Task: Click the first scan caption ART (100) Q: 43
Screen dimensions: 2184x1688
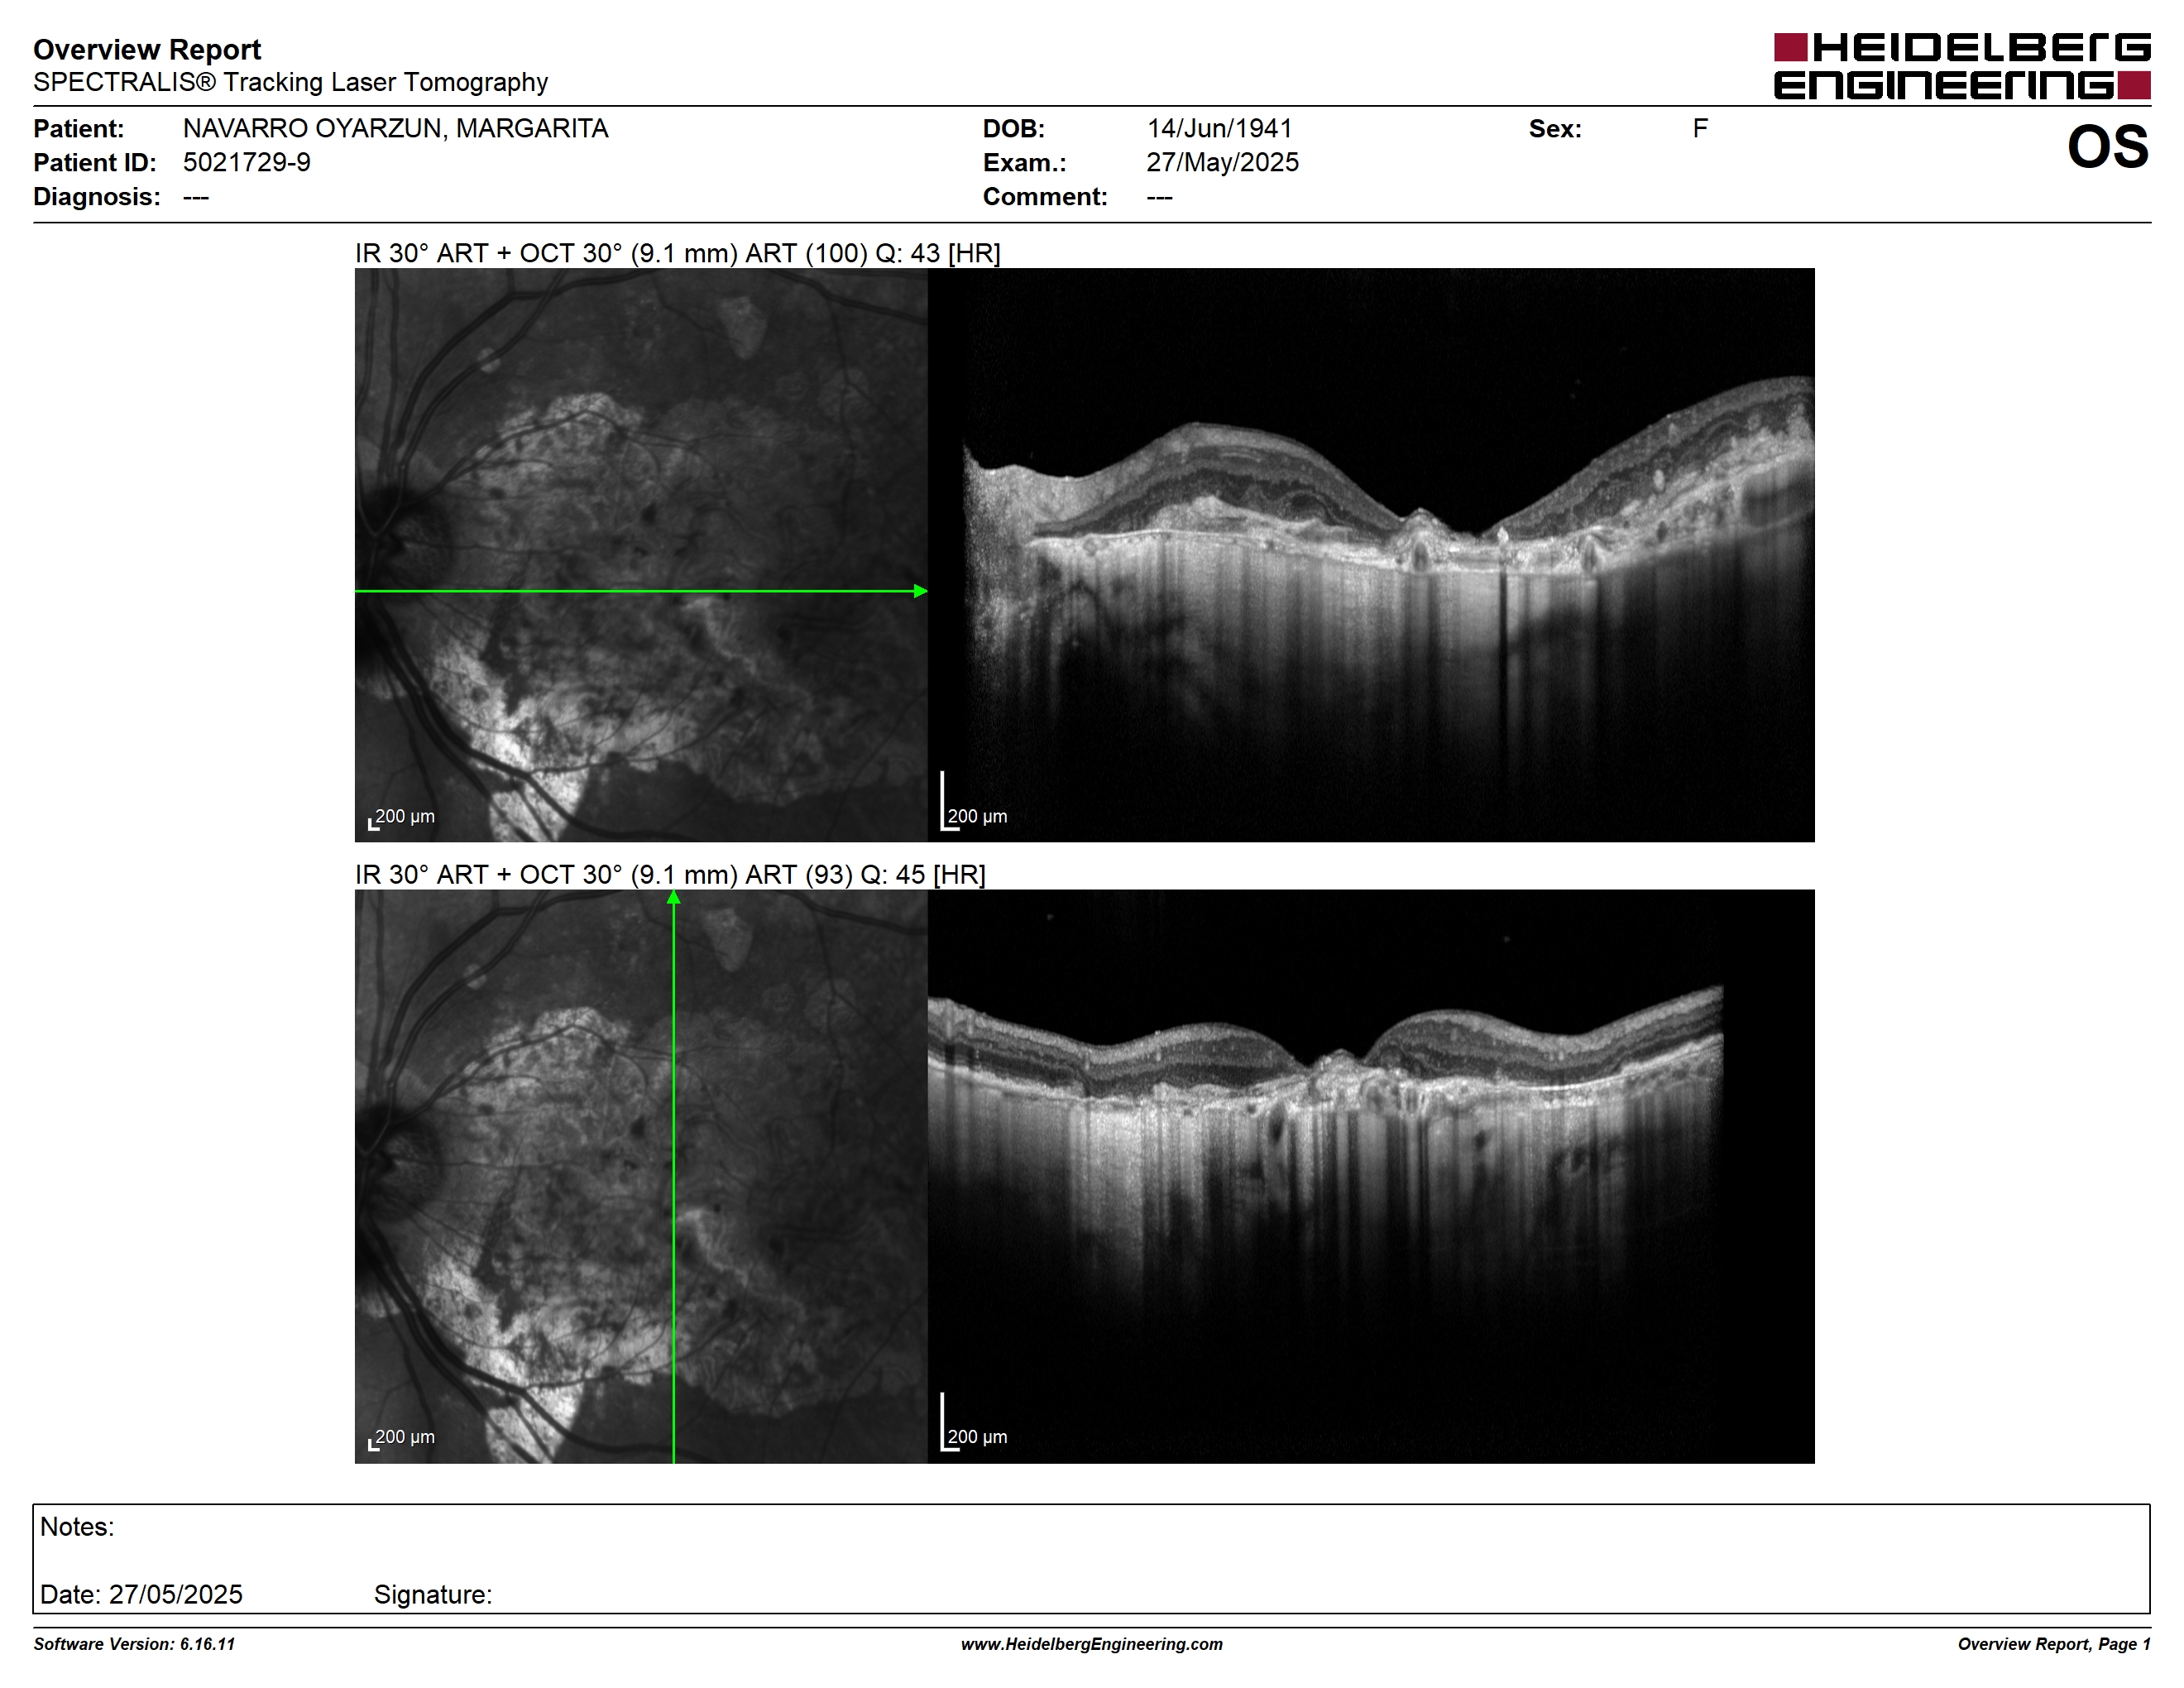Action: (x=677, y=253)
